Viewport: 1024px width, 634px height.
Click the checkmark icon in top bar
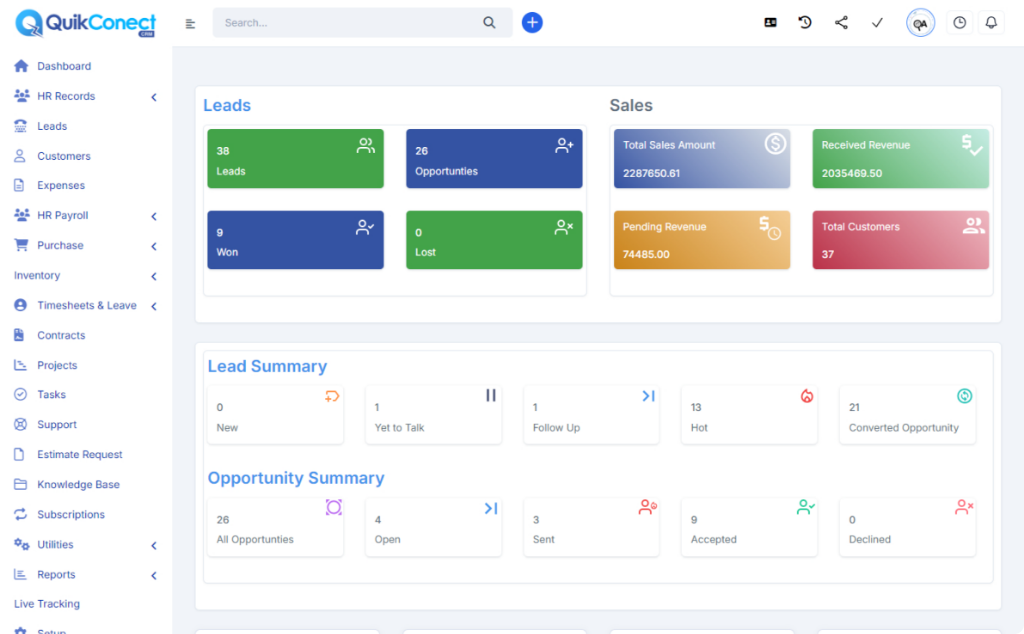877,23
